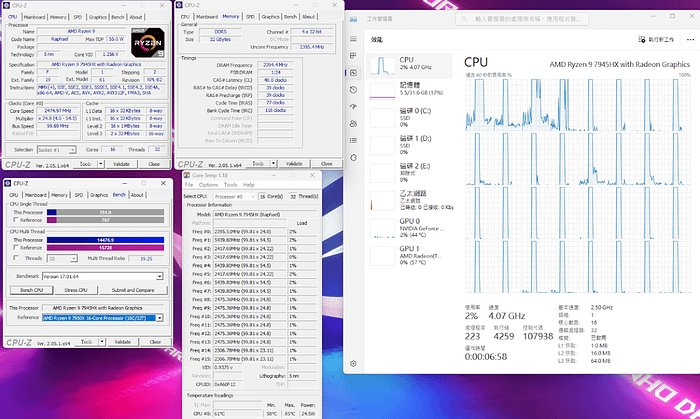Switch to SPD tab in CPU-Z Memory window
Image resolution: width=700 pixels, height=419 pixels.
point(250,17)
